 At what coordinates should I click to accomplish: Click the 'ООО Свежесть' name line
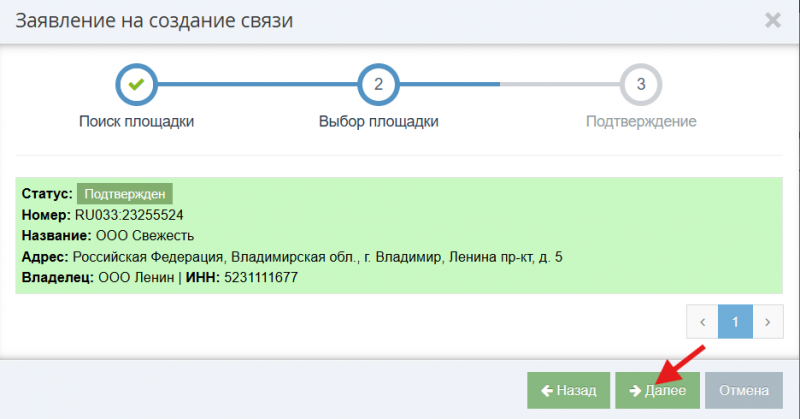[136, 236]
